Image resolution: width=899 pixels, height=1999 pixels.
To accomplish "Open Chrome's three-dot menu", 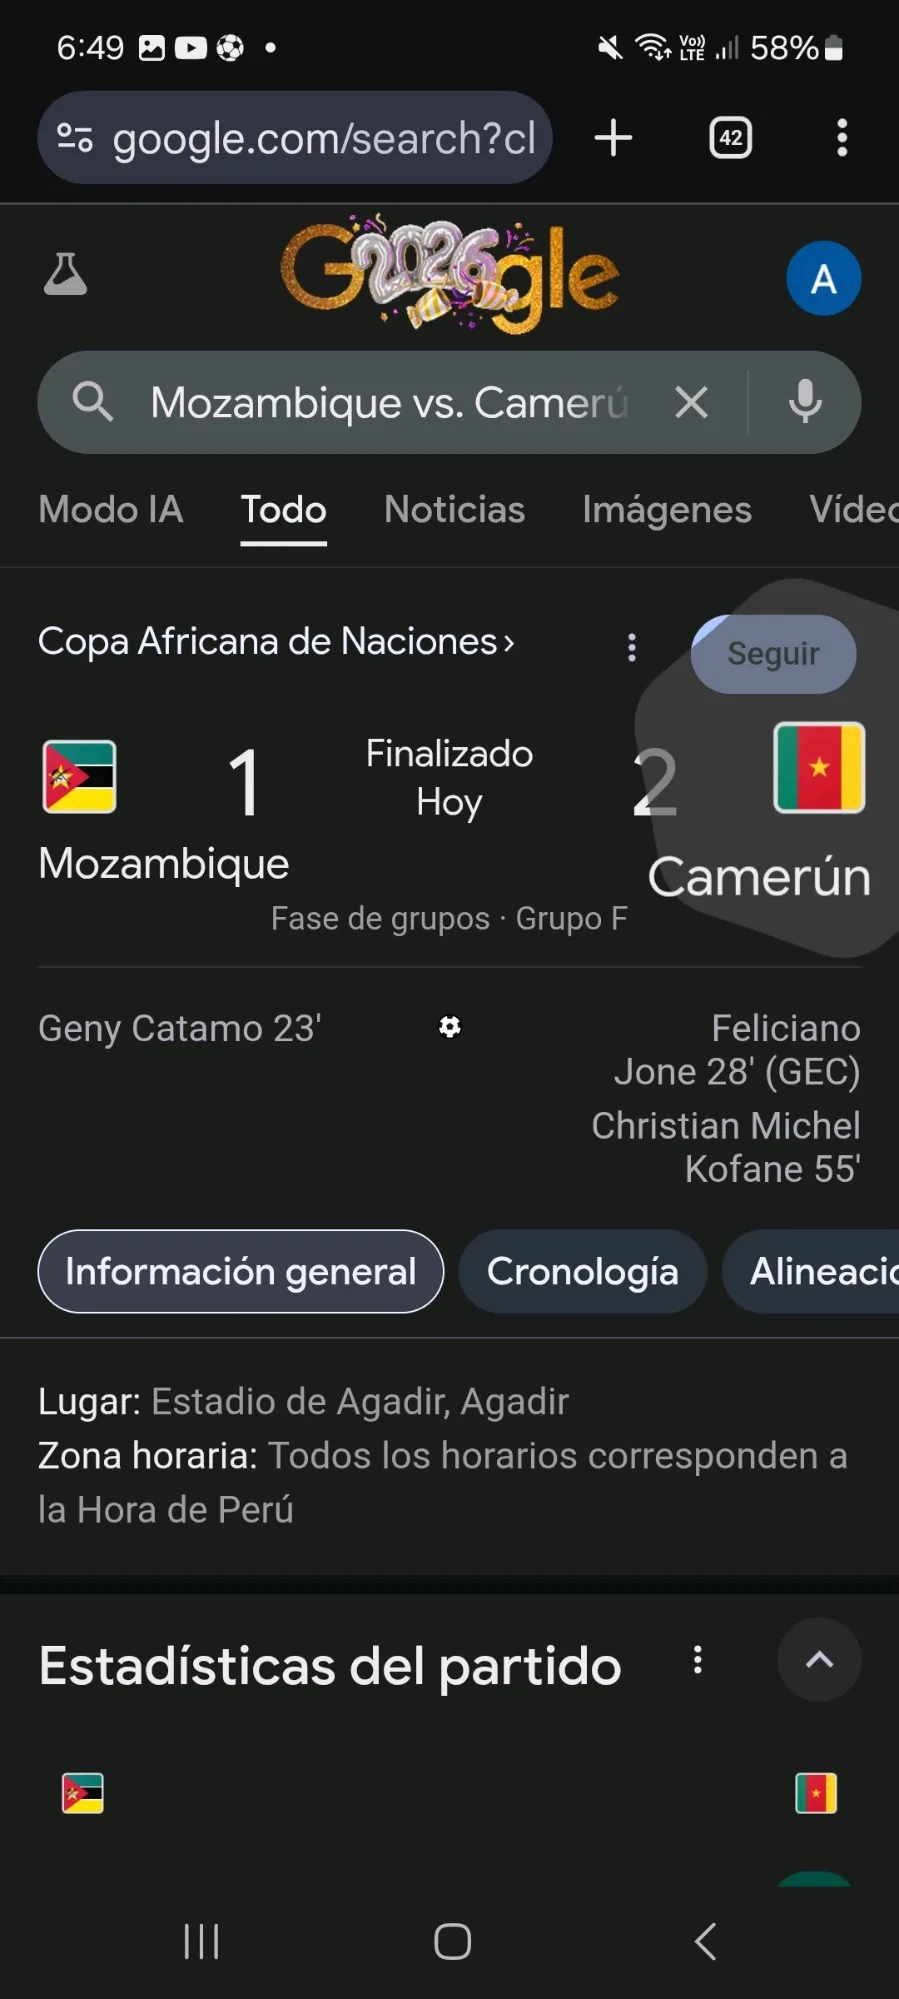I will (842, 137).
